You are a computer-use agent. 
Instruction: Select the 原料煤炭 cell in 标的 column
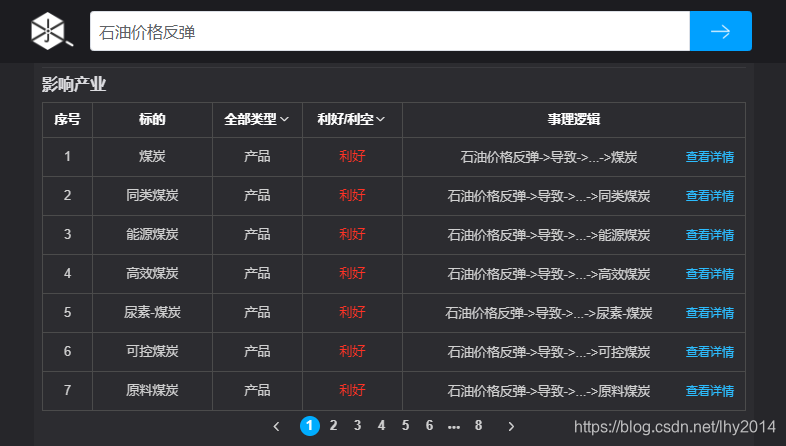tap(152, 391)
